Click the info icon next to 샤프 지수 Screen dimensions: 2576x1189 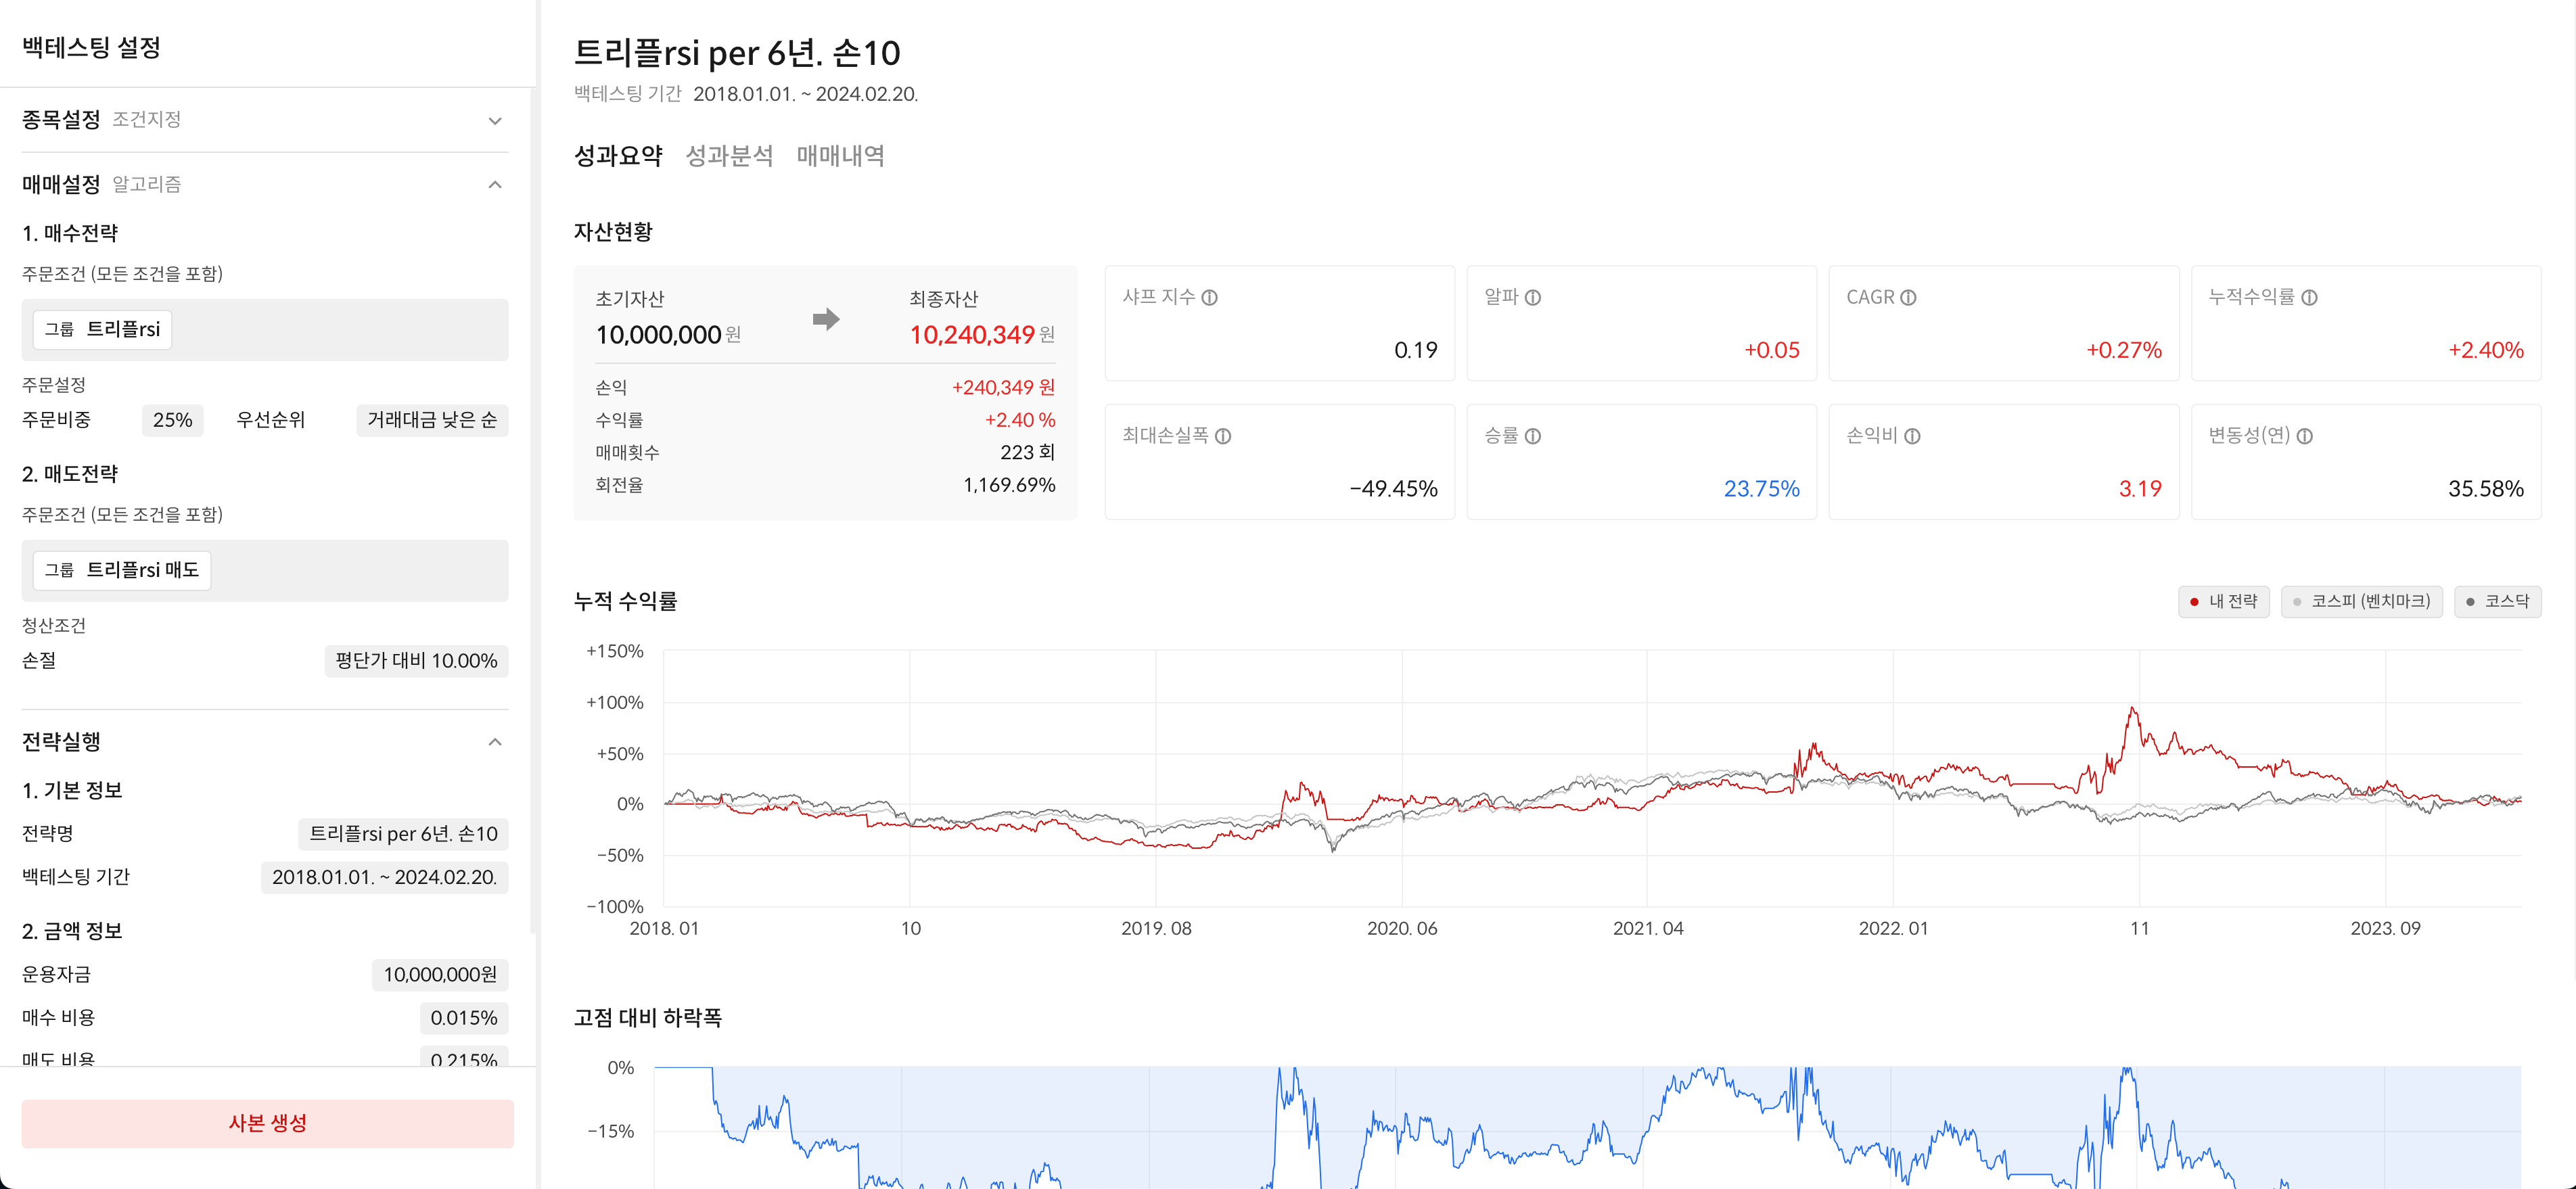point(1209,297)
